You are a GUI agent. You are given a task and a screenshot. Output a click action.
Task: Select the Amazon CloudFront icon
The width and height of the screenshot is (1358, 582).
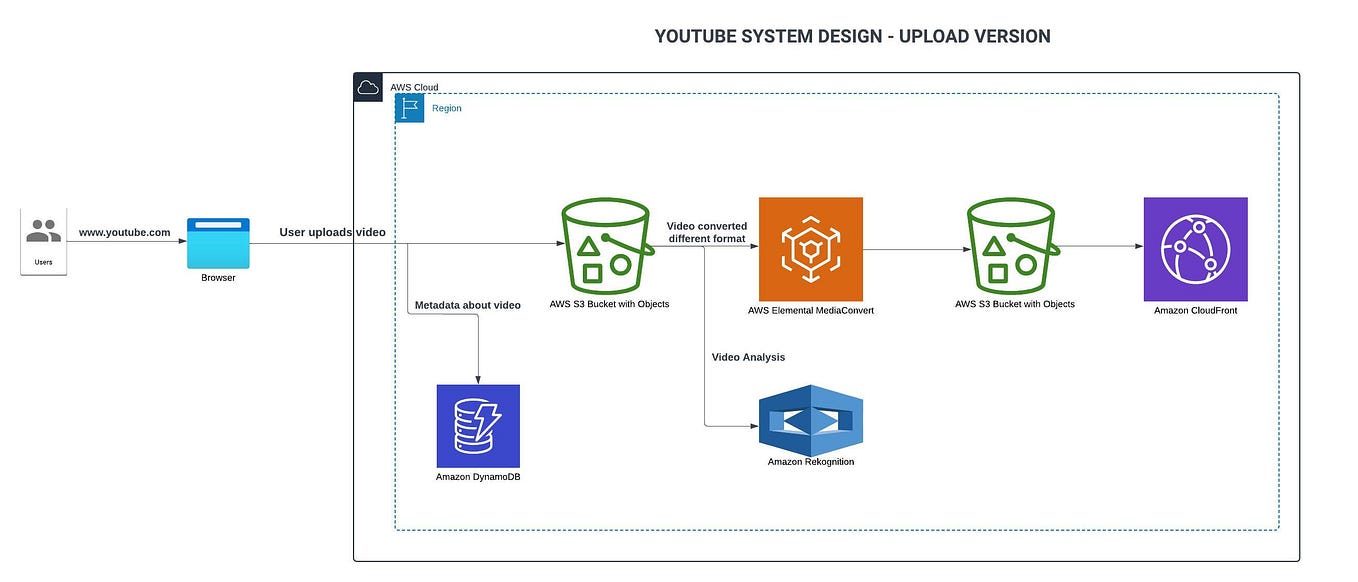[1196, 249]
